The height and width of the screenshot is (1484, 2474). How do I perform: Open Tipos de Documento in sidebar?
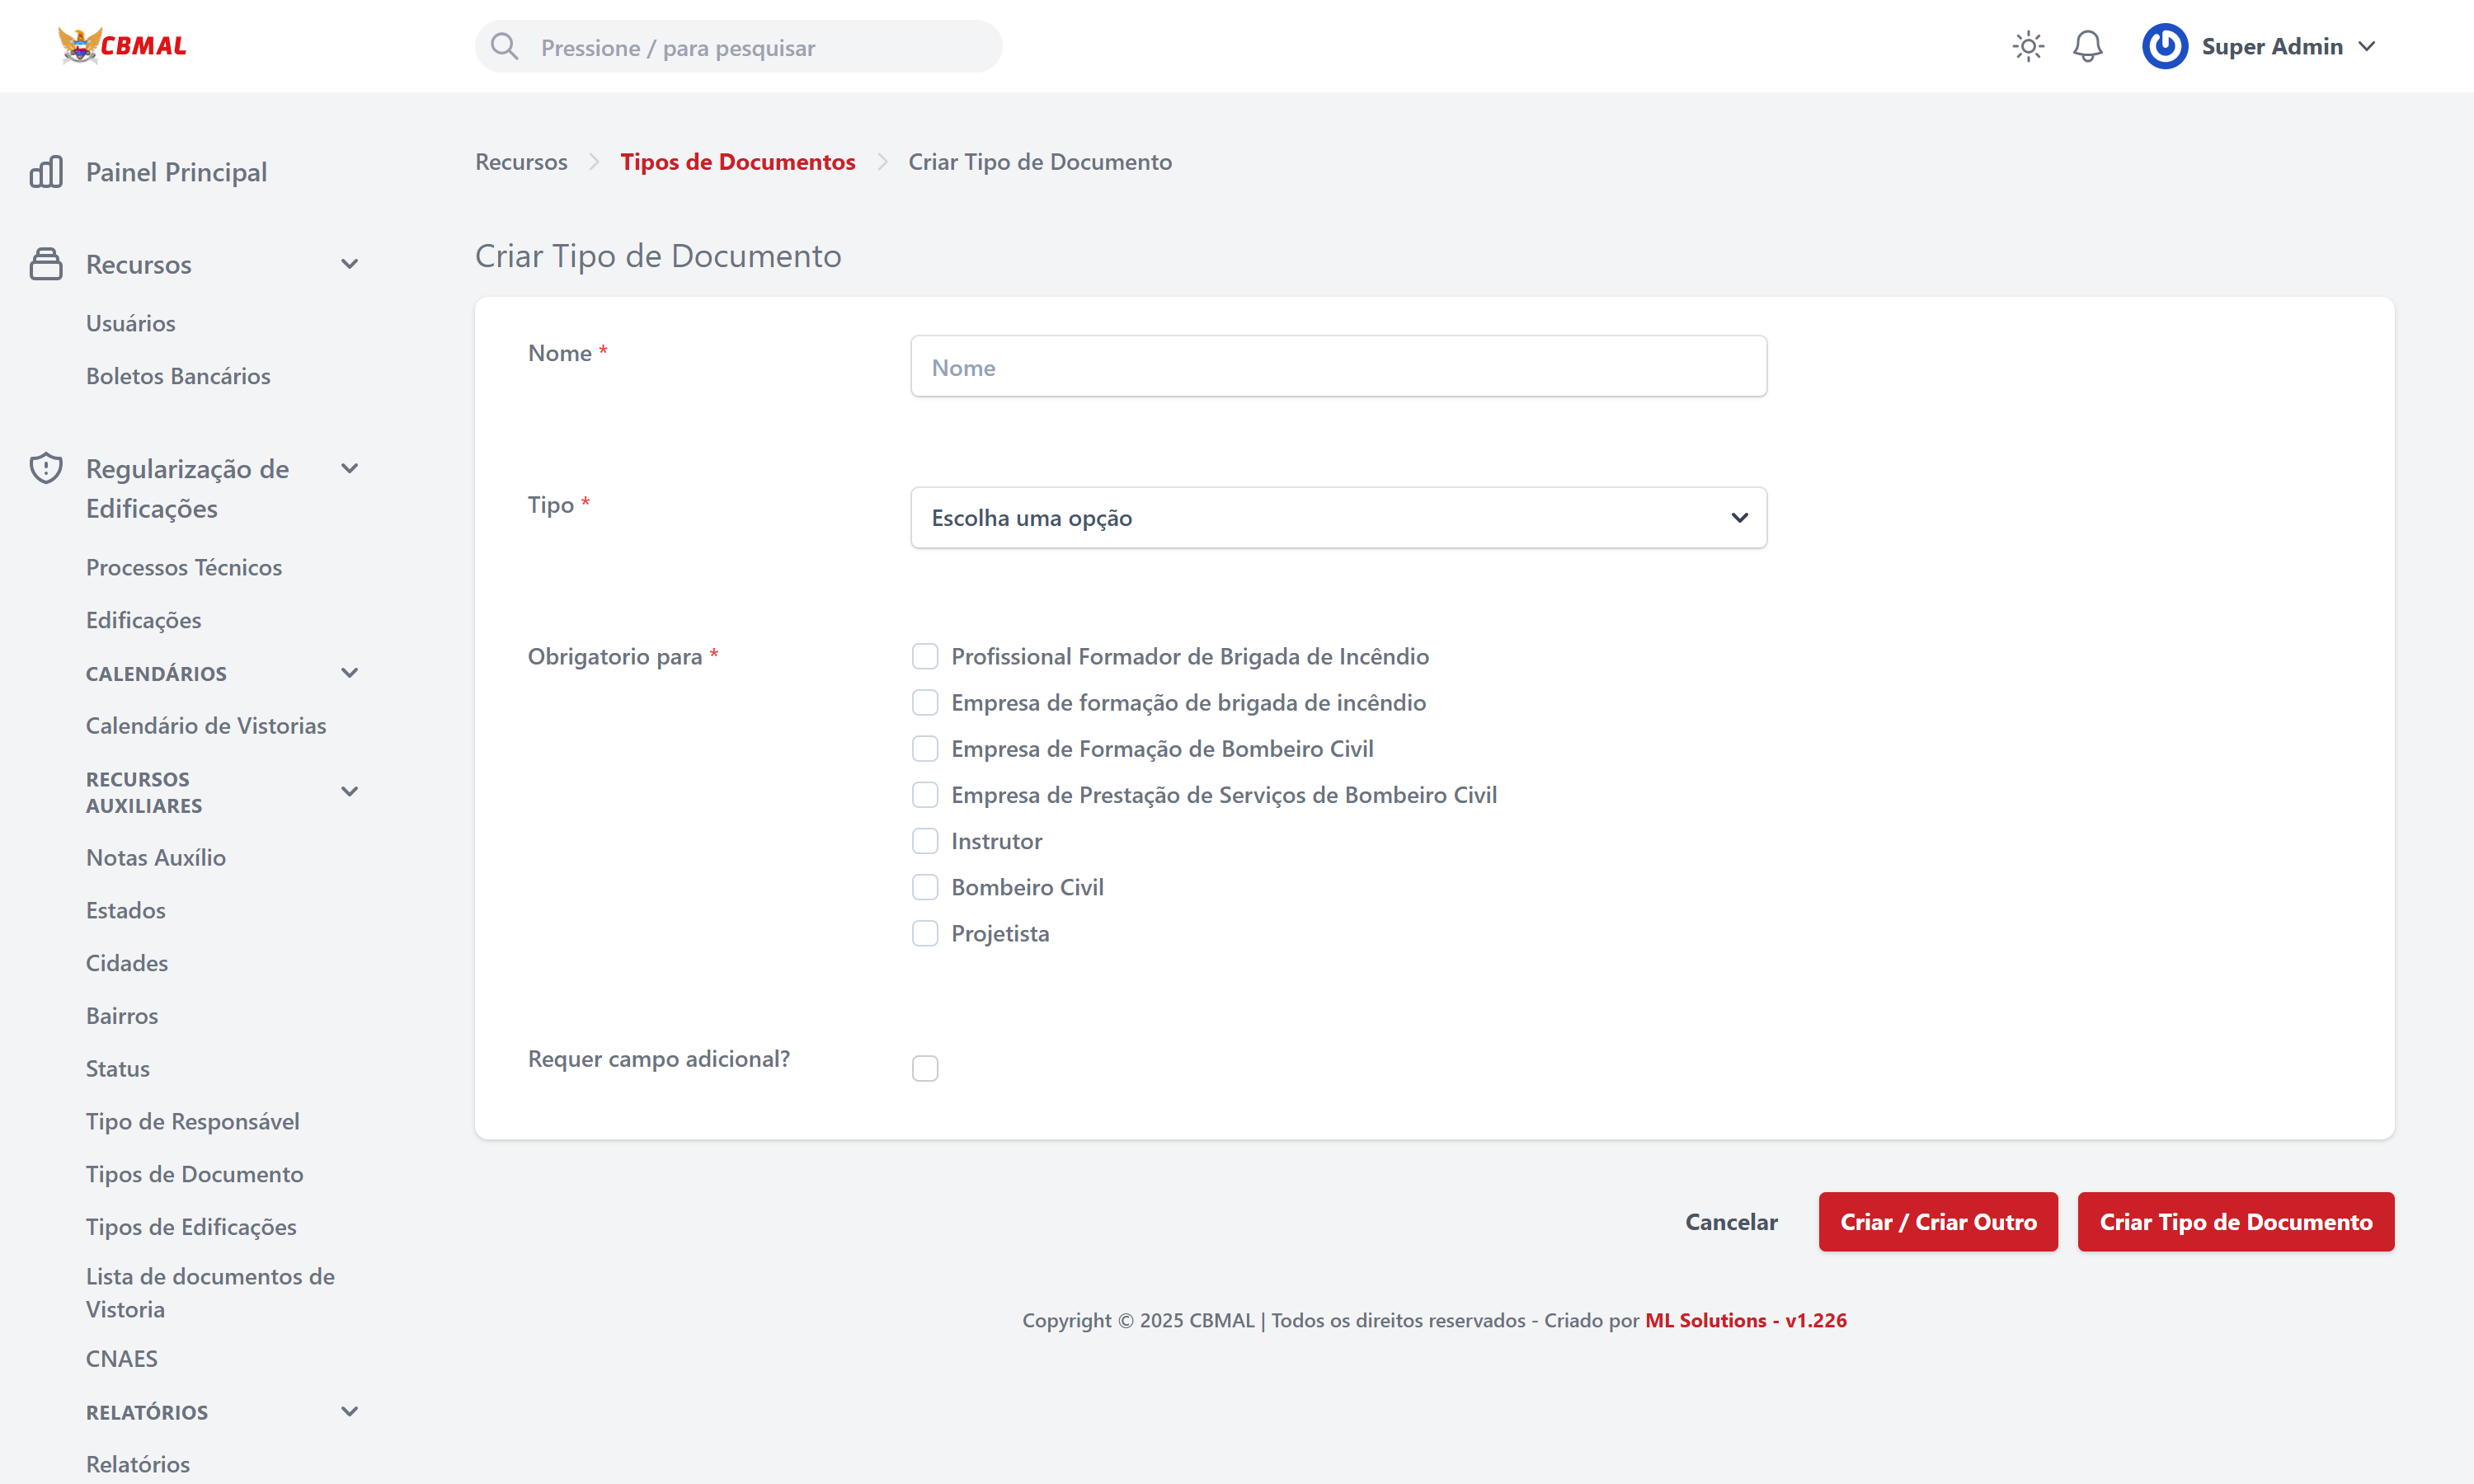194,1174
